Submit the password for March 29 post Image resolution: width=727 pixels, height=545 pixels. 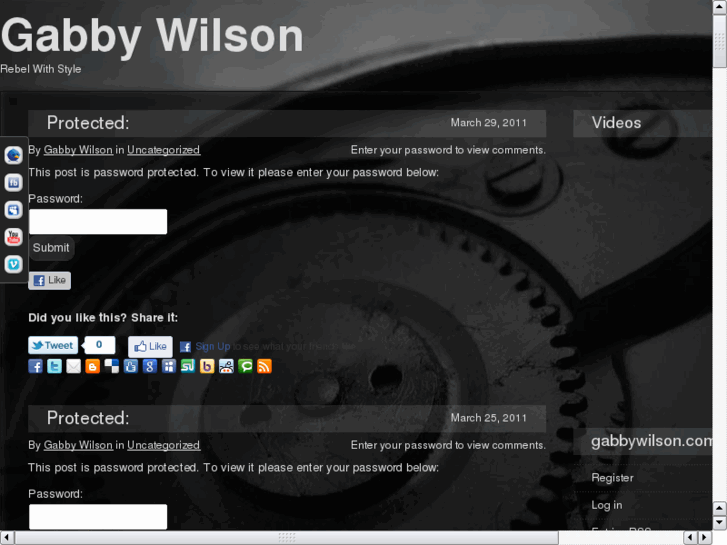tap(51, 248)
